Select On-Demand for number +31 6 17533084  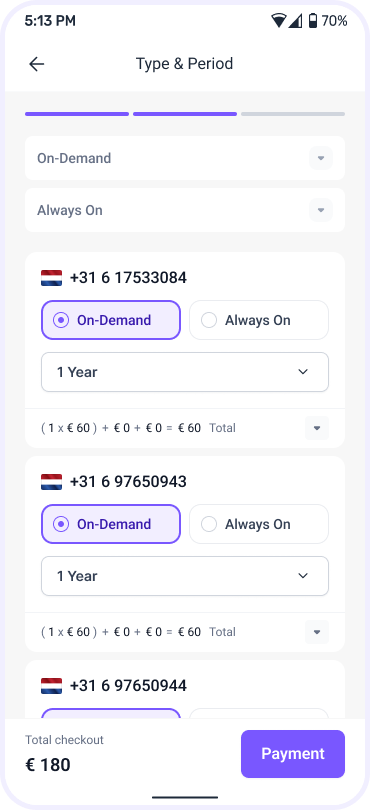tap(111, 320)
